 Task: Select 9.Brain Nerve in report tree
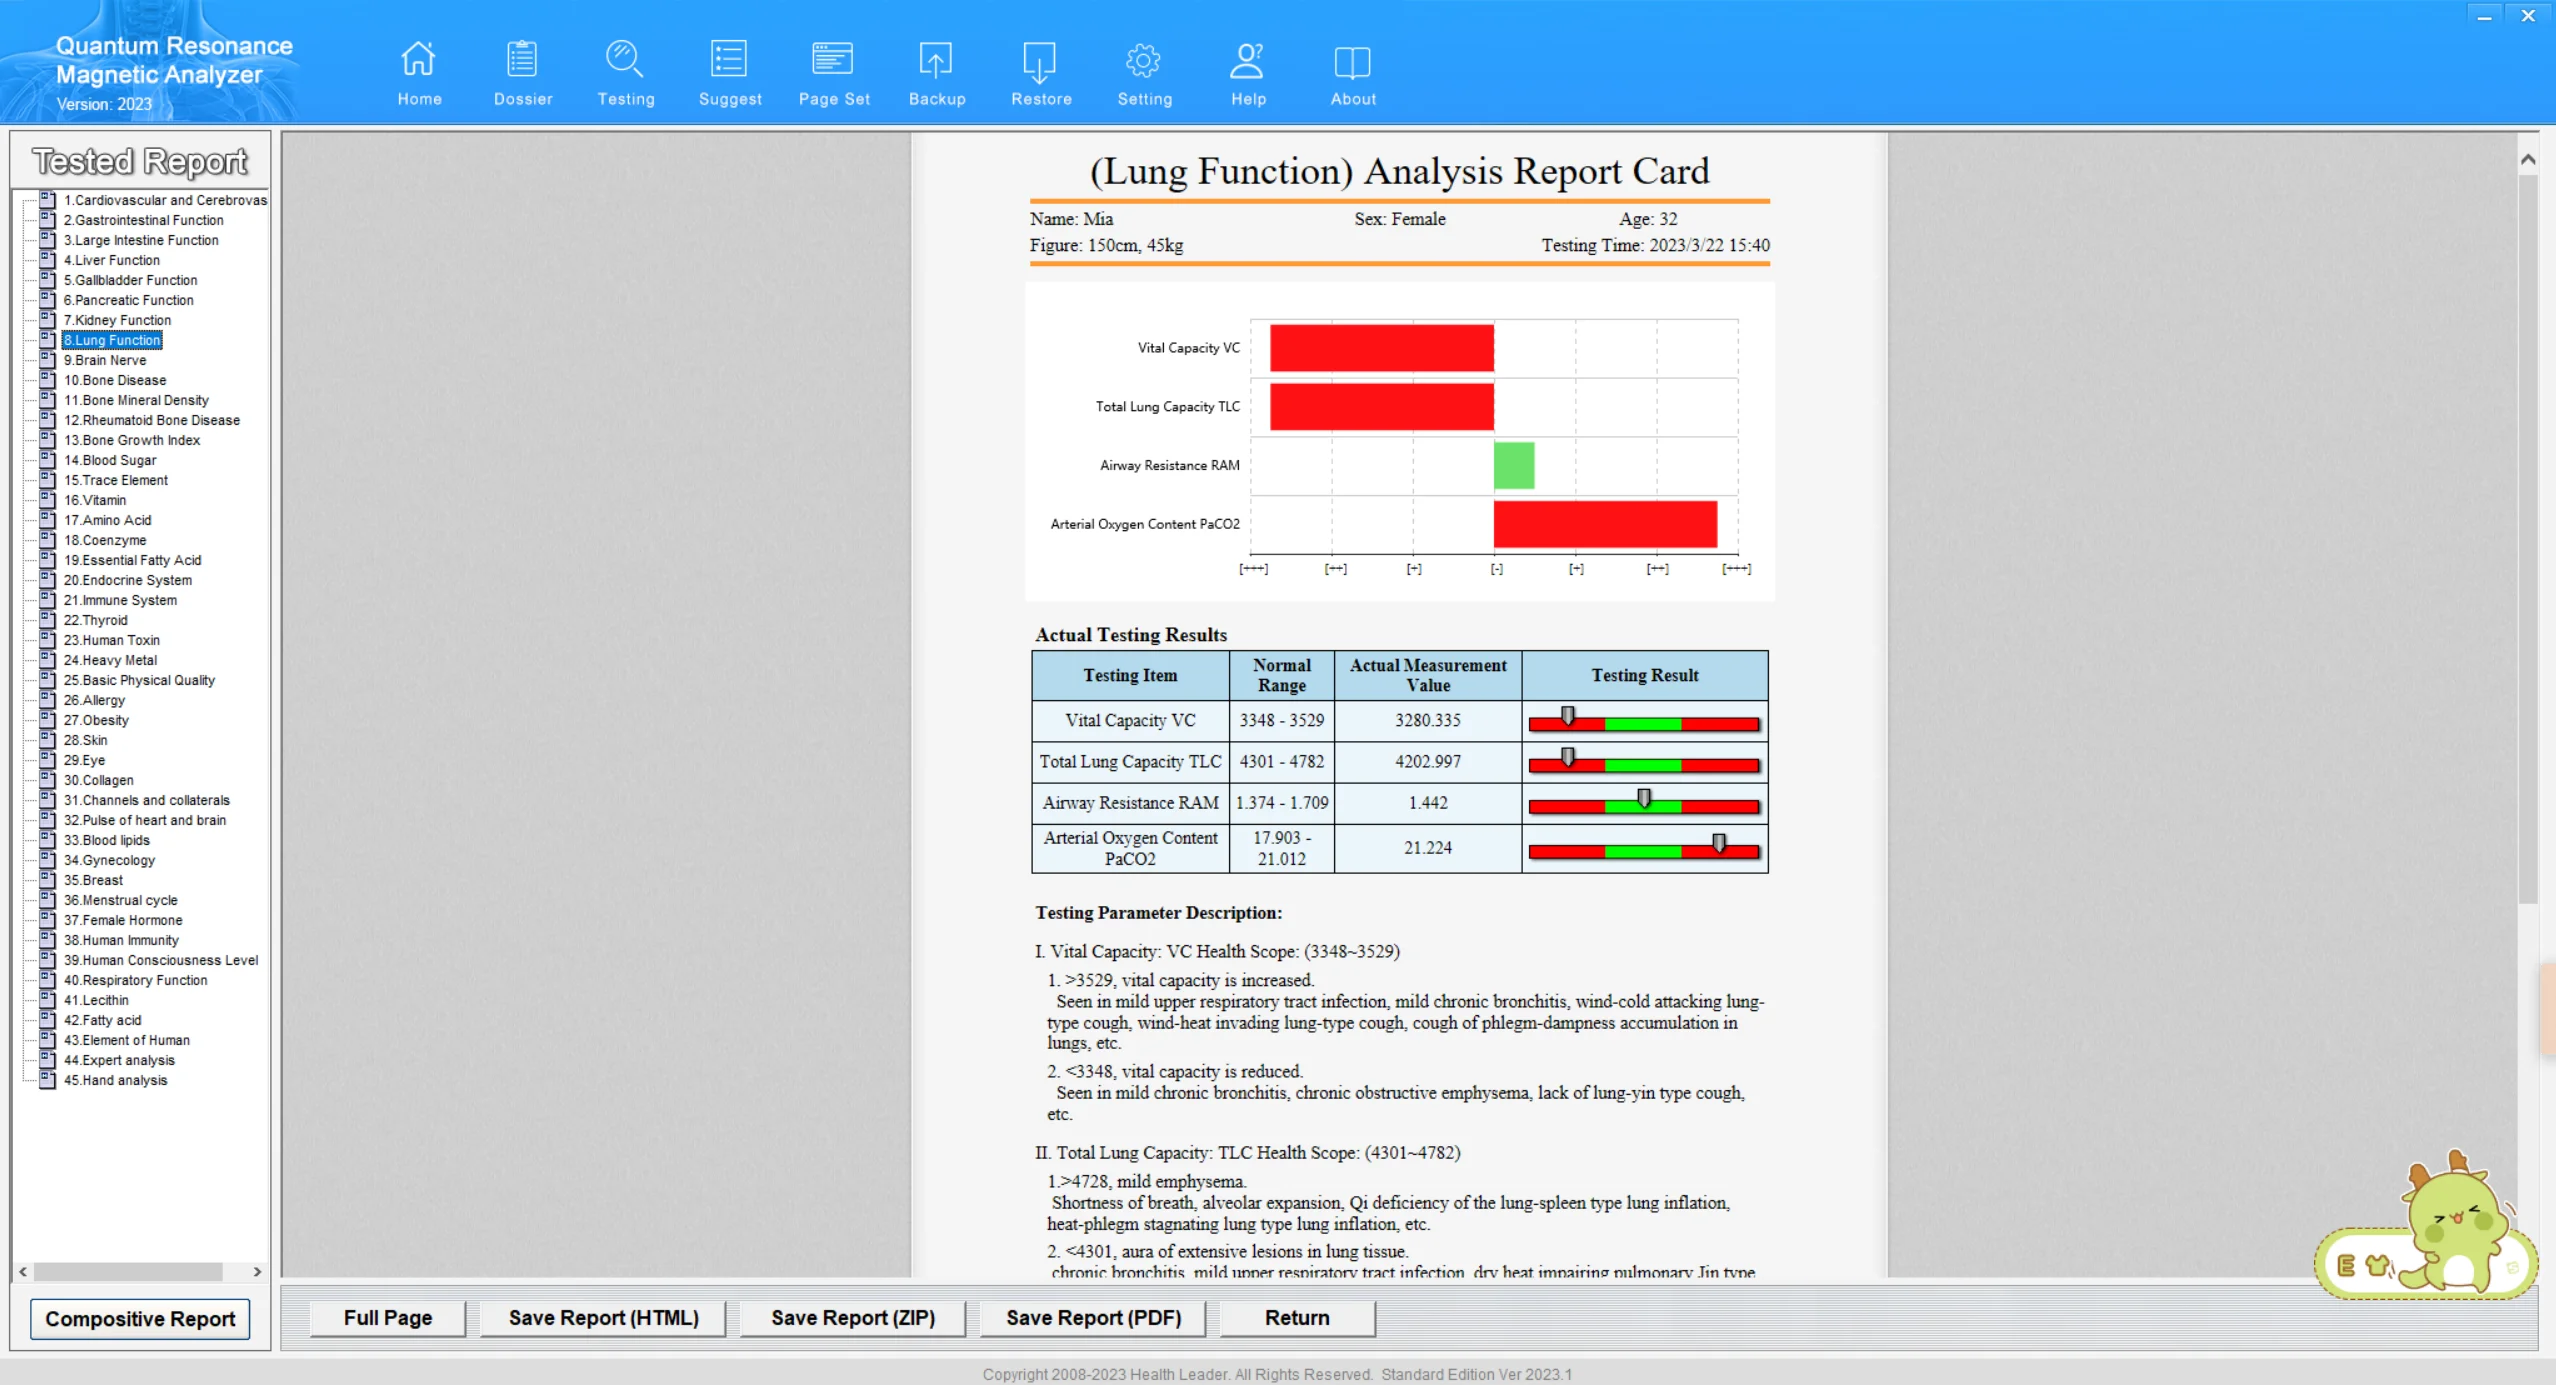pyautogui.click(x=105, y=360)
